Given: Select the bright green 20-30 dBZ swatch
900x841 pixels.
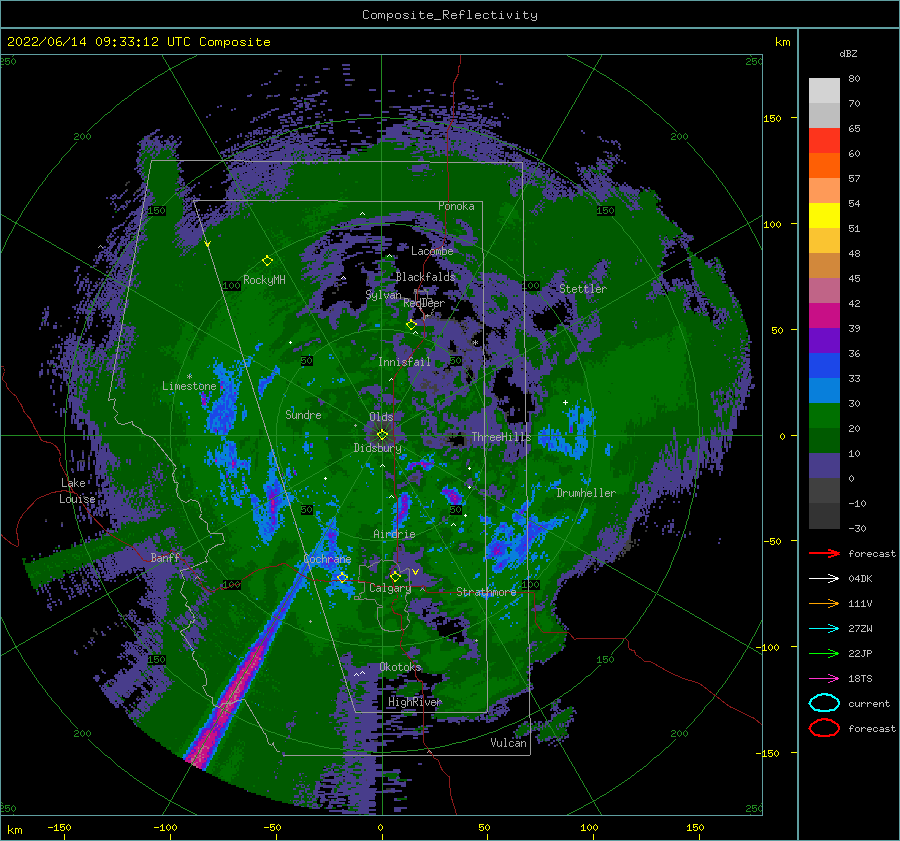Looking at the screenshot, I should tap(824, 416).
